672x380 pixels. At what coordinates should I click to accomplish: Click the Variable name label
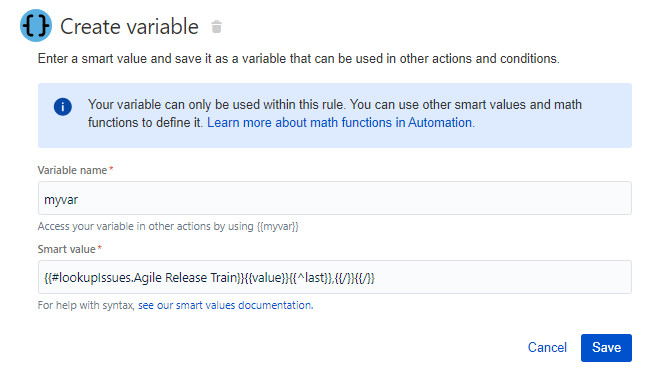(72, 170)
